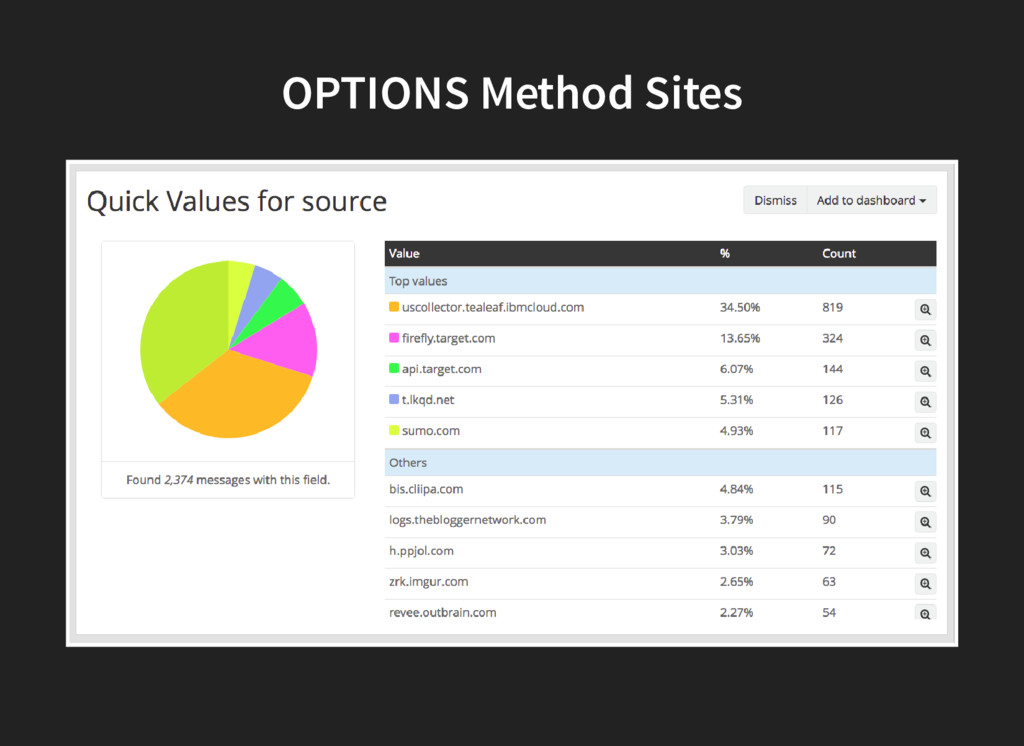Click the orange swatch next to uscollector.tealeaf.ibmcloud.com
Viewport: 1024px width, 746px height.
click(394, 307)
